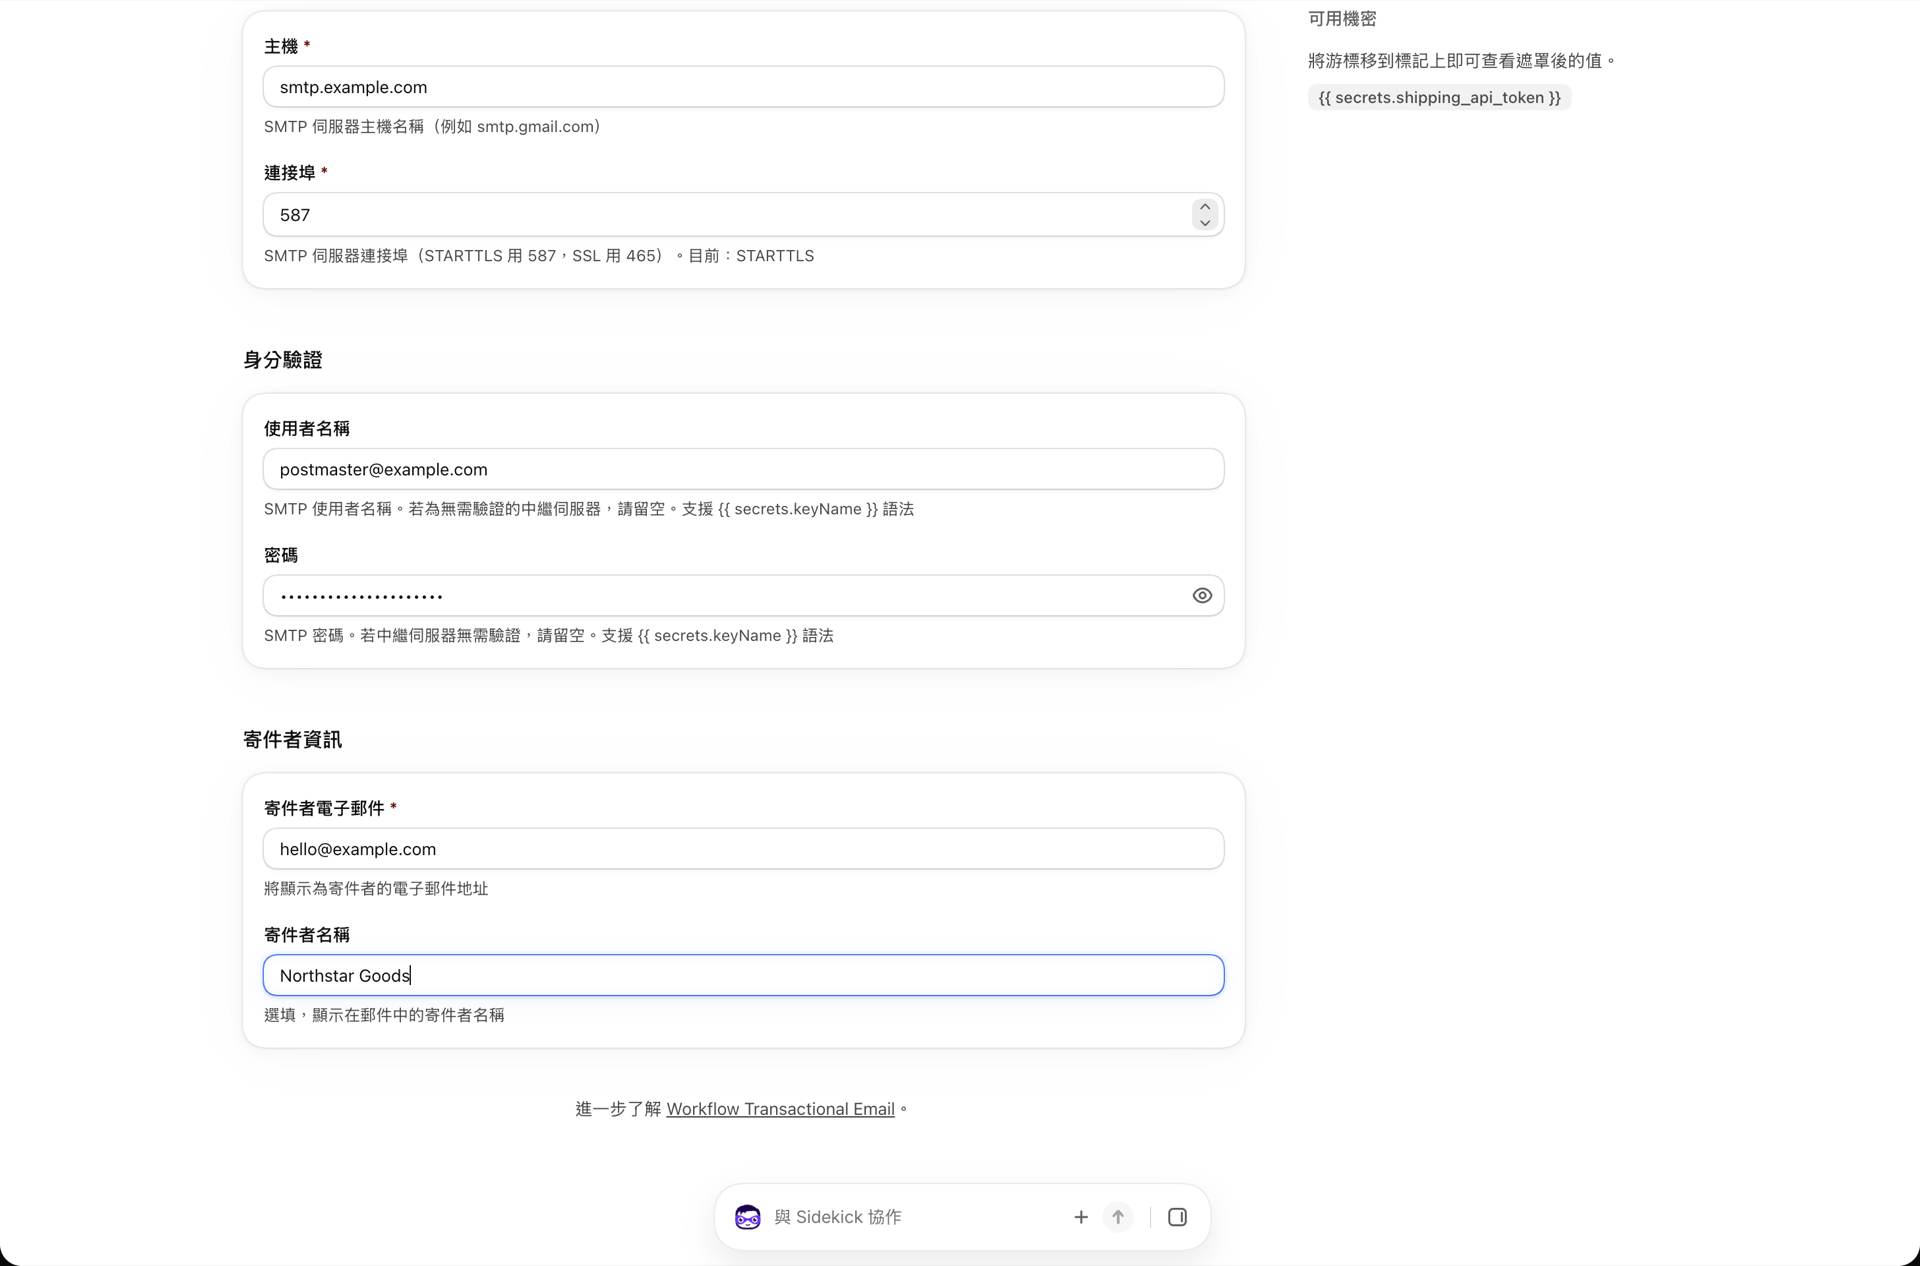The height and width of the screenshot is (1266, 1920).
Task: Click the host hint mentioning smtp.gmail.com
Action: pyautogui.click(x=432, y=127)
